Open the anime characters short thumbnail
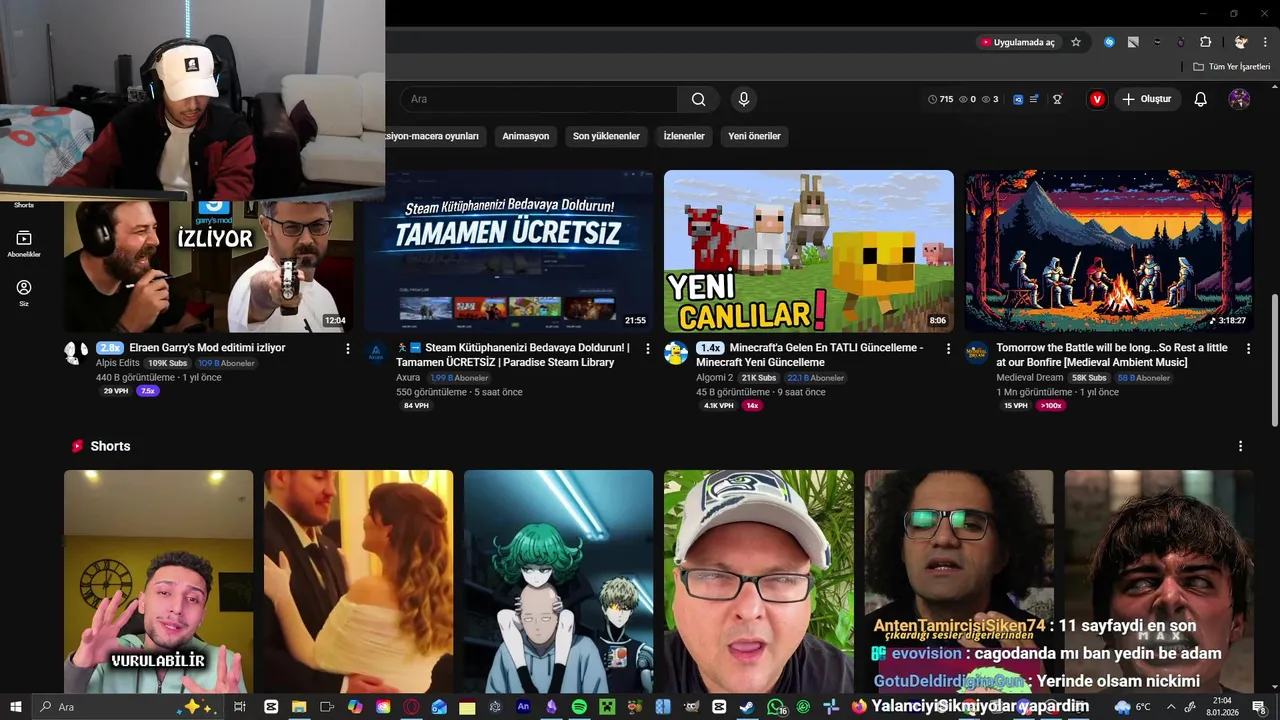Screen dimensions: 1280x720 tap(558, 582)
